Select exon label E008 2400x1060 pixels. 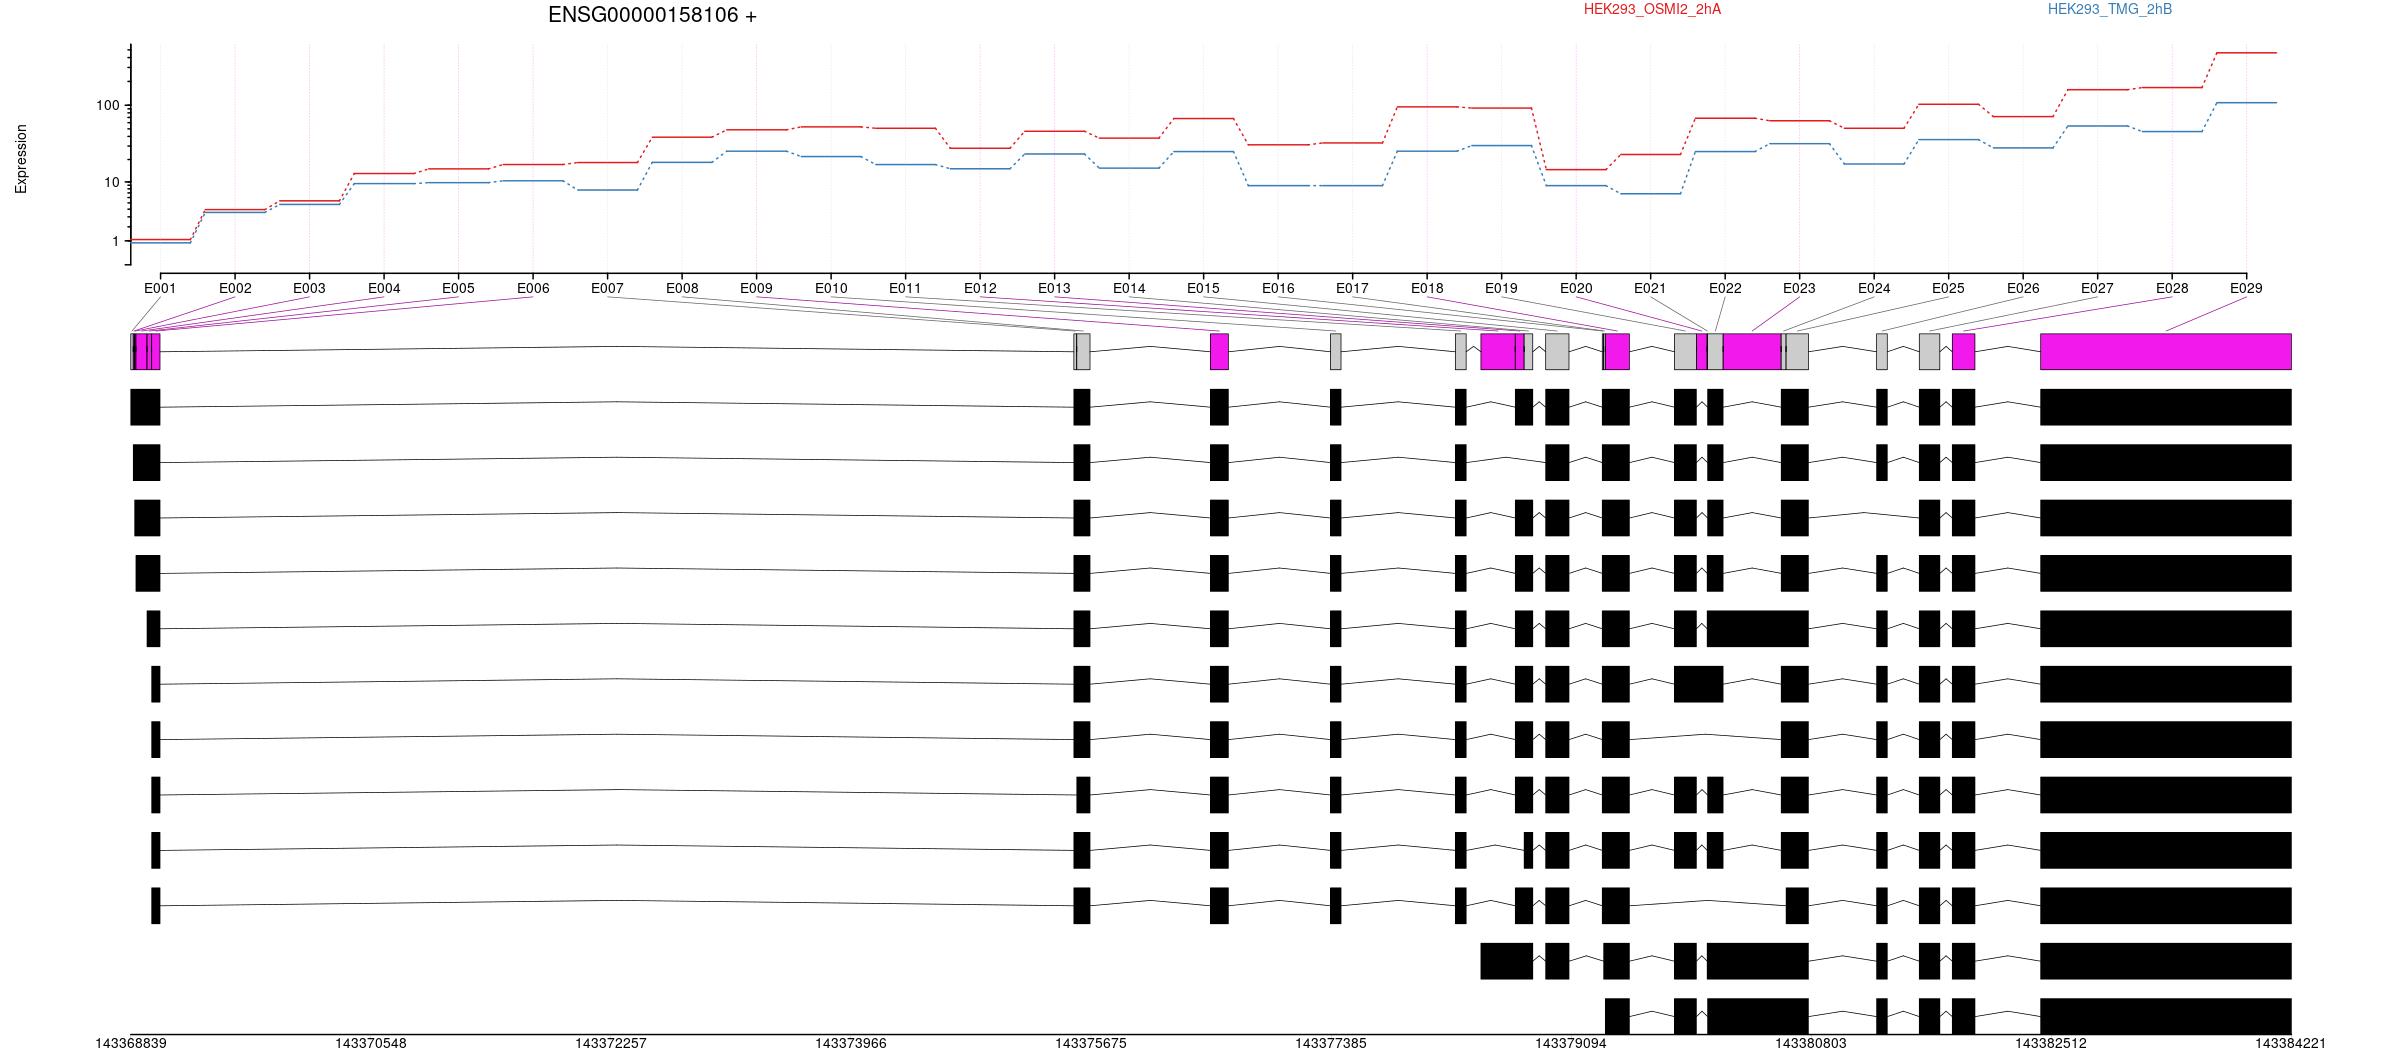[x=682, y=288]
